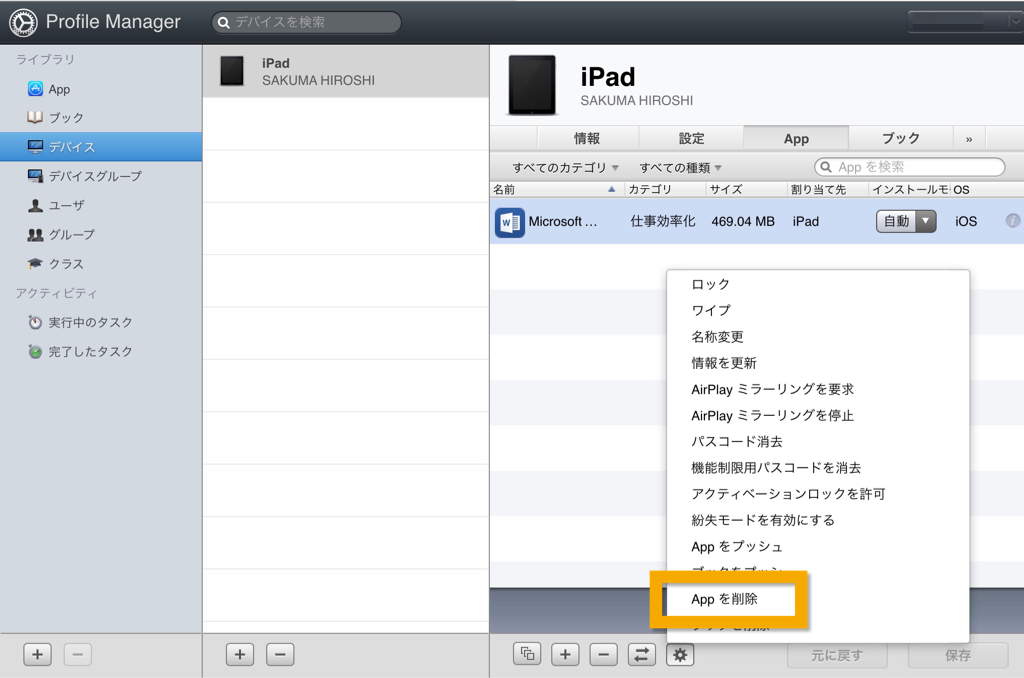Viewport: 1024px width, 678px height.
Task: Select iPad SAKUMA HIROSHI in device list
Action: click(x=345, y=71)
